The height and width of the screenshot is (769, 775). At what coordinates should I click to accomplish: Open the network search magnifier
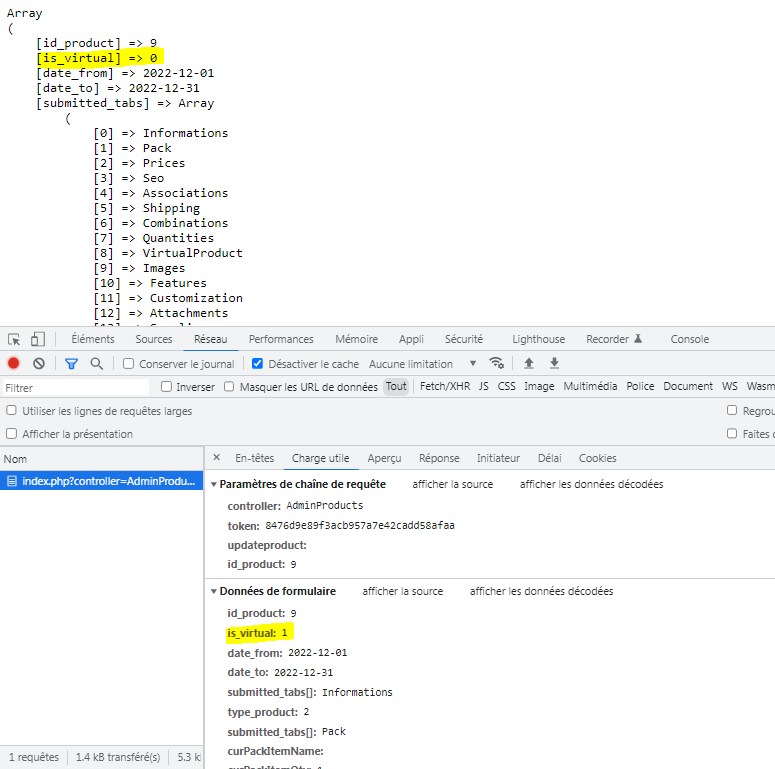(x=97, y=364)
